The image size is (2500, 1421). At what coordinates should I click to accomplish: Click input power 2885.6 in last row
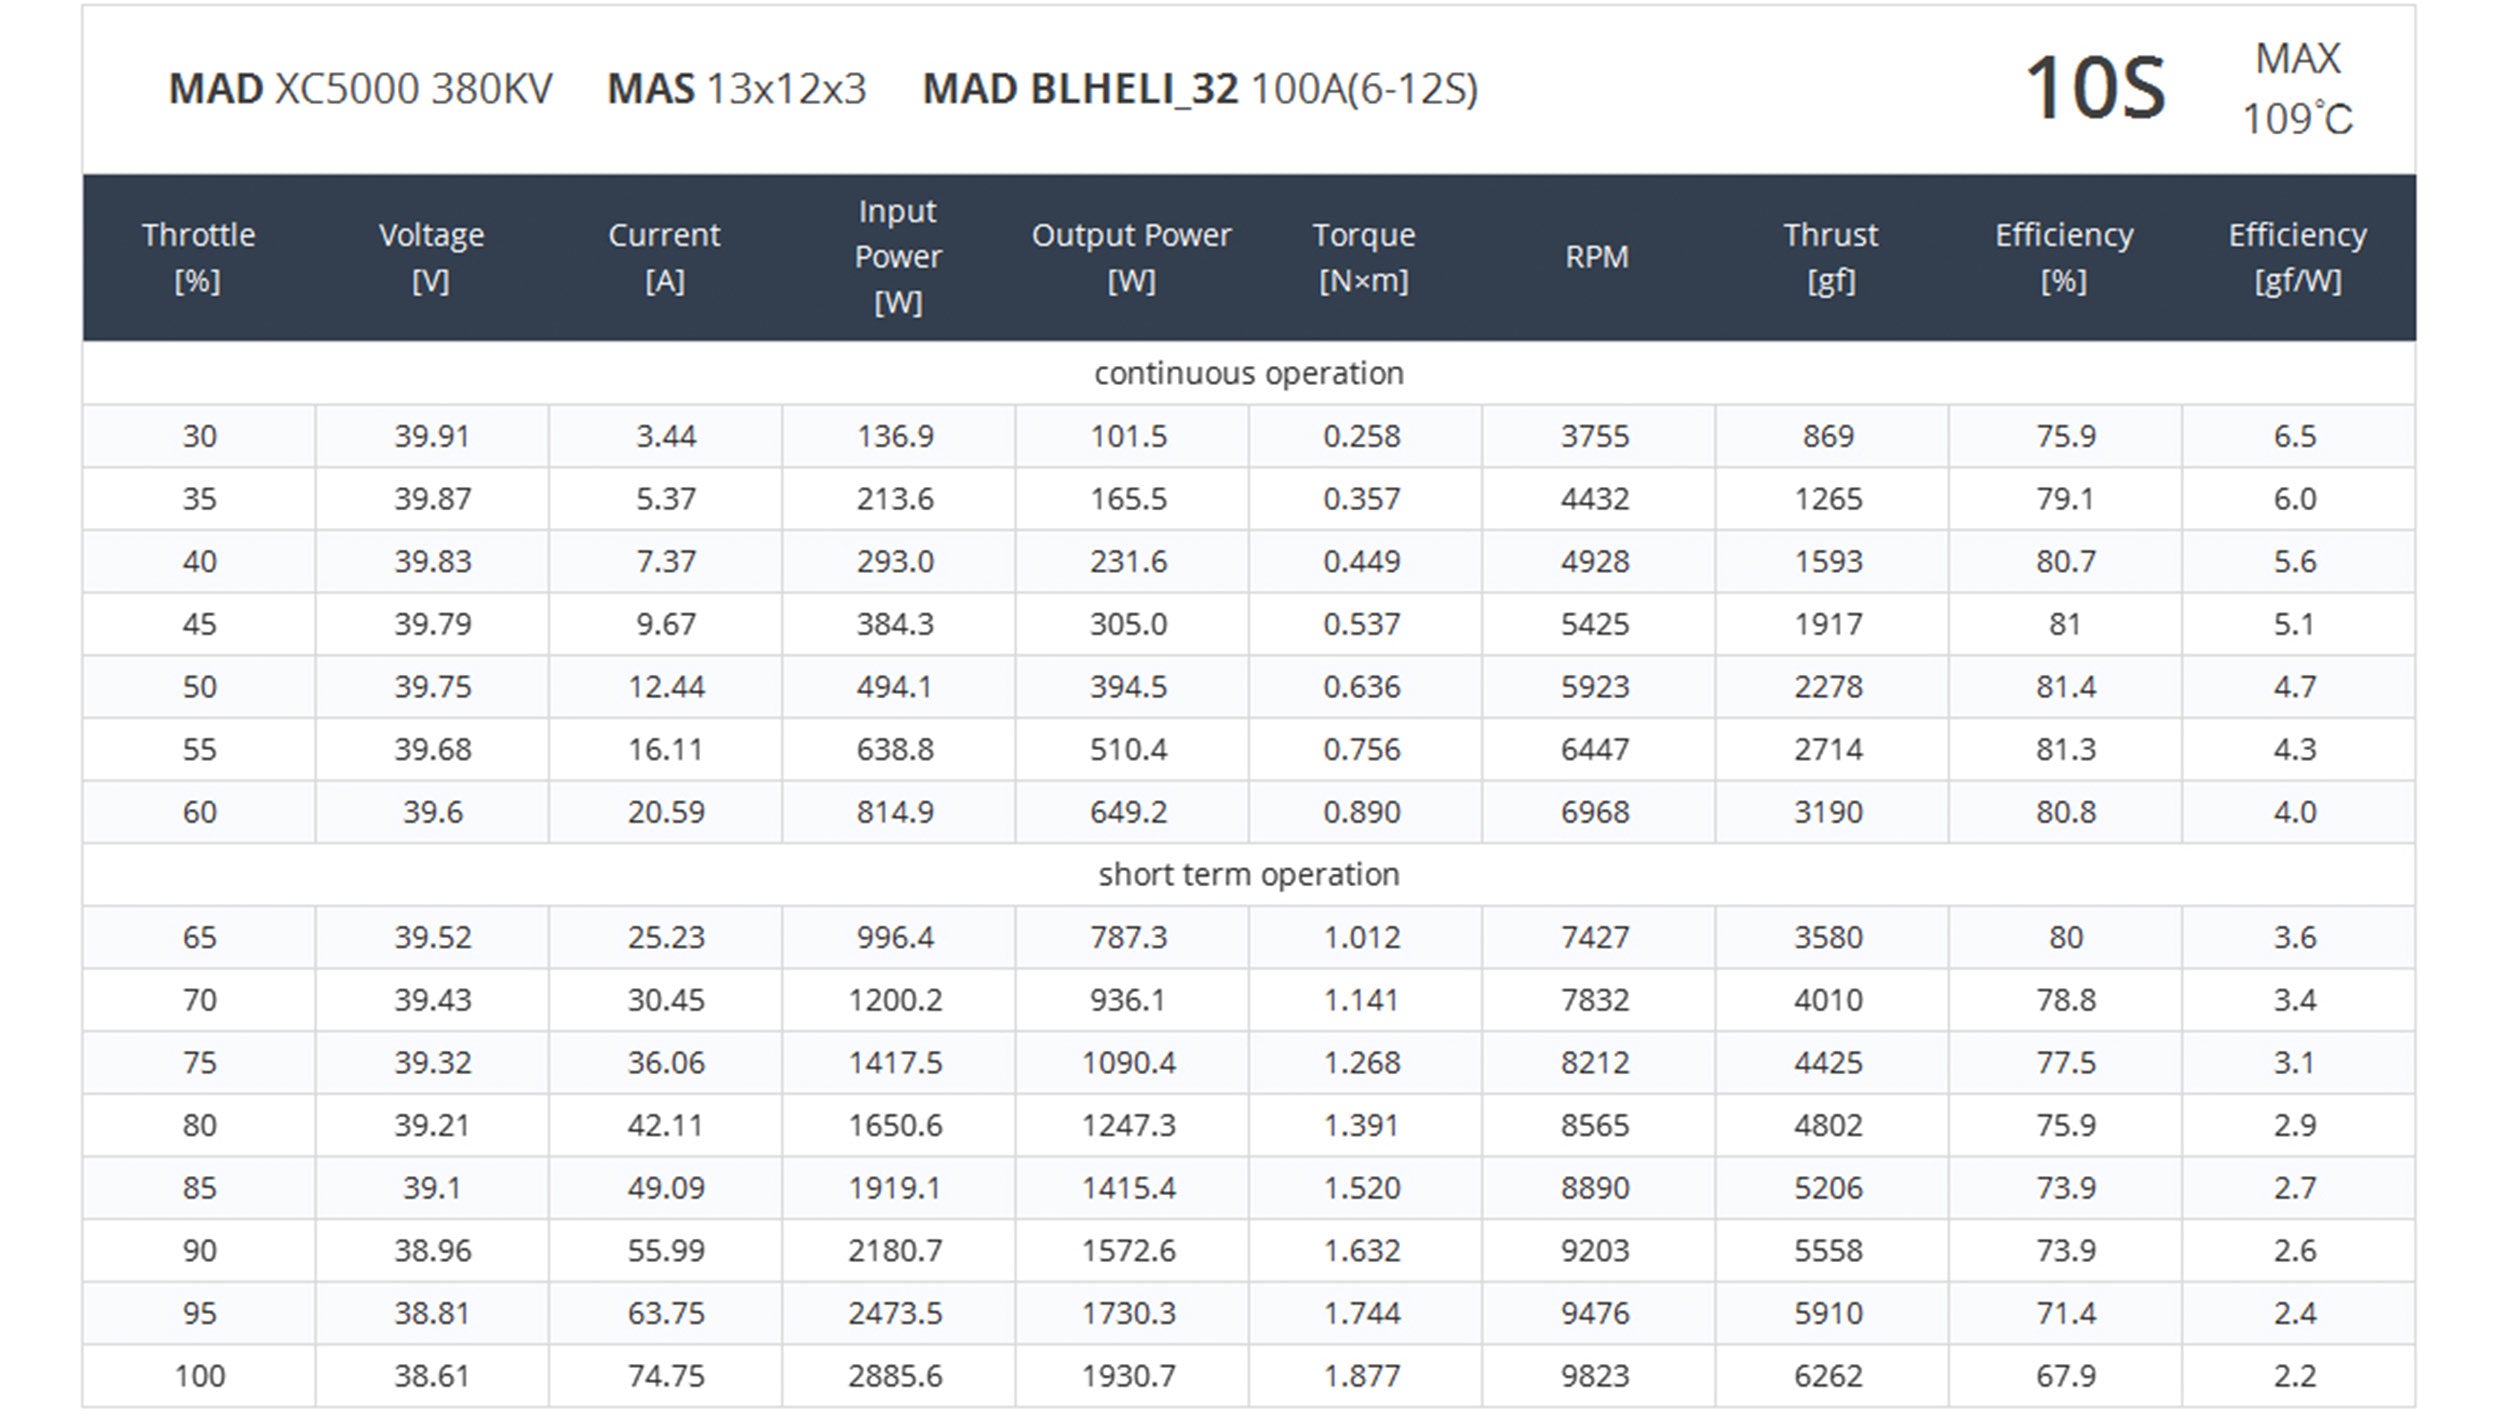click(x=895, y=1376)
